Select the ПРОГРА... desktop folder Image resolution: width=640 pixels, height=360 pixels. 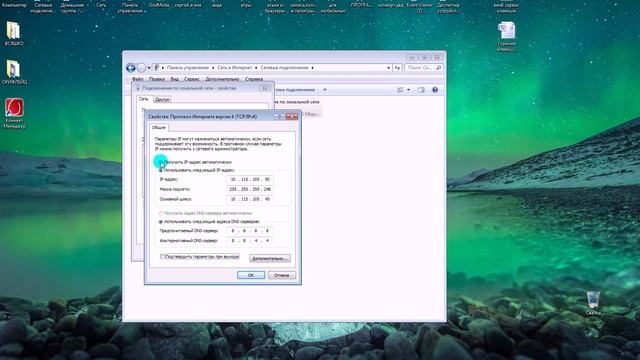point(361,5)
